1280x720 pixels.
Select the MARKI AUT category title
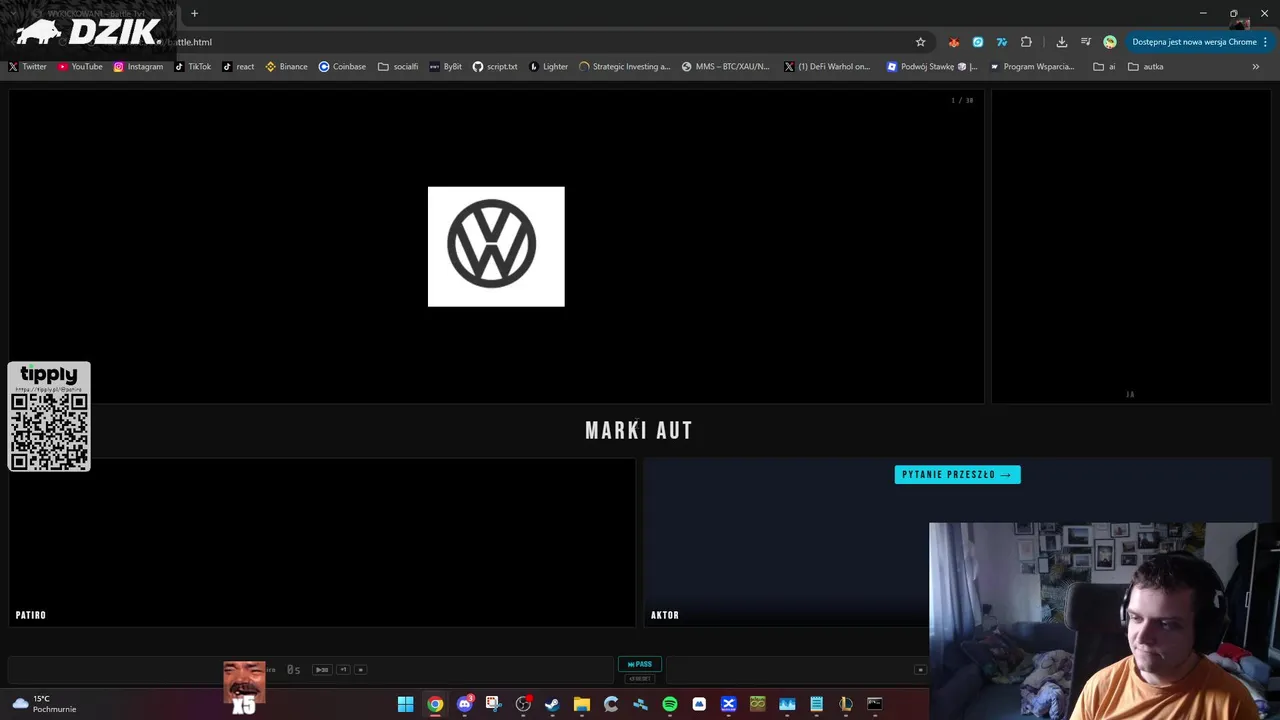tap(639, 431)
